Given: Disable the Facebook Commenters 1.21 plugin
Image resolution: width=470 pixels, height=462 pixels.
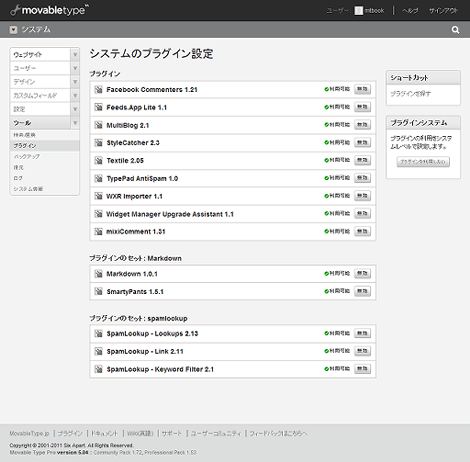Looking at the screenshot, I should pos(362,89).
